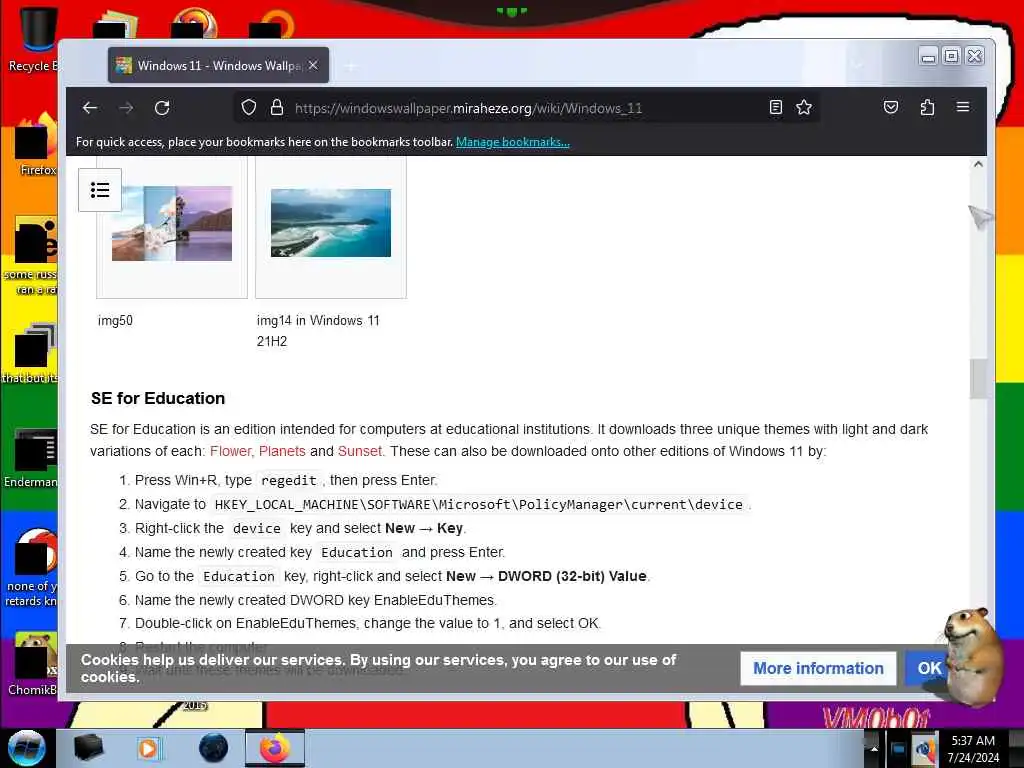Click the hamster desktop assistant character
Image resolution: width=1024 pixels, height=768 pixels.
pos(973,656)
